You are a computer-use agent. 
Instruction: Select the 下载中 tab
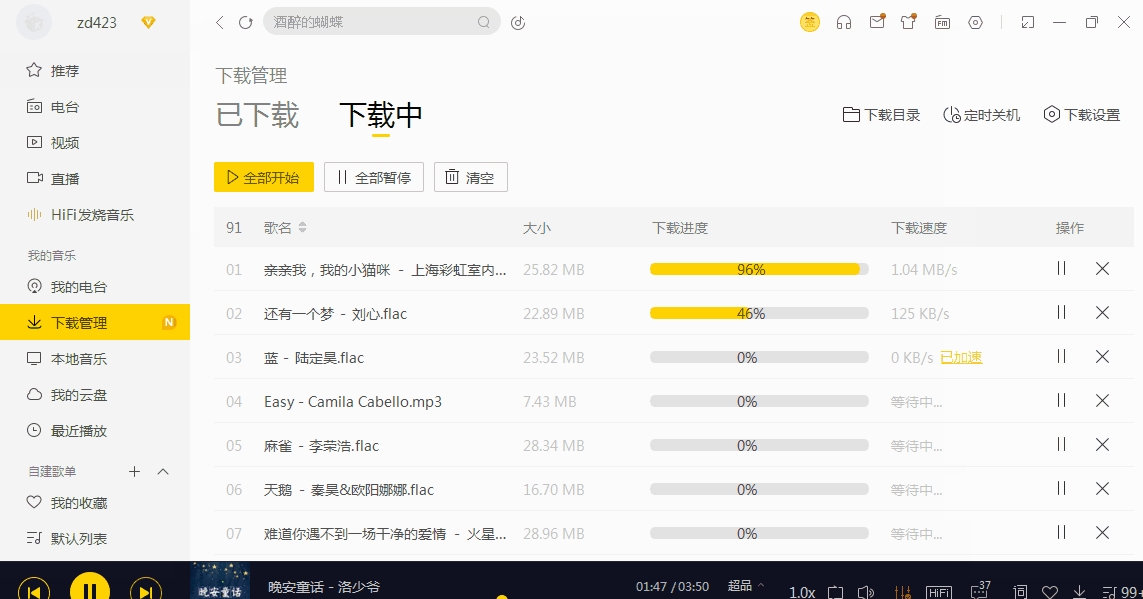tap(381, 115)
